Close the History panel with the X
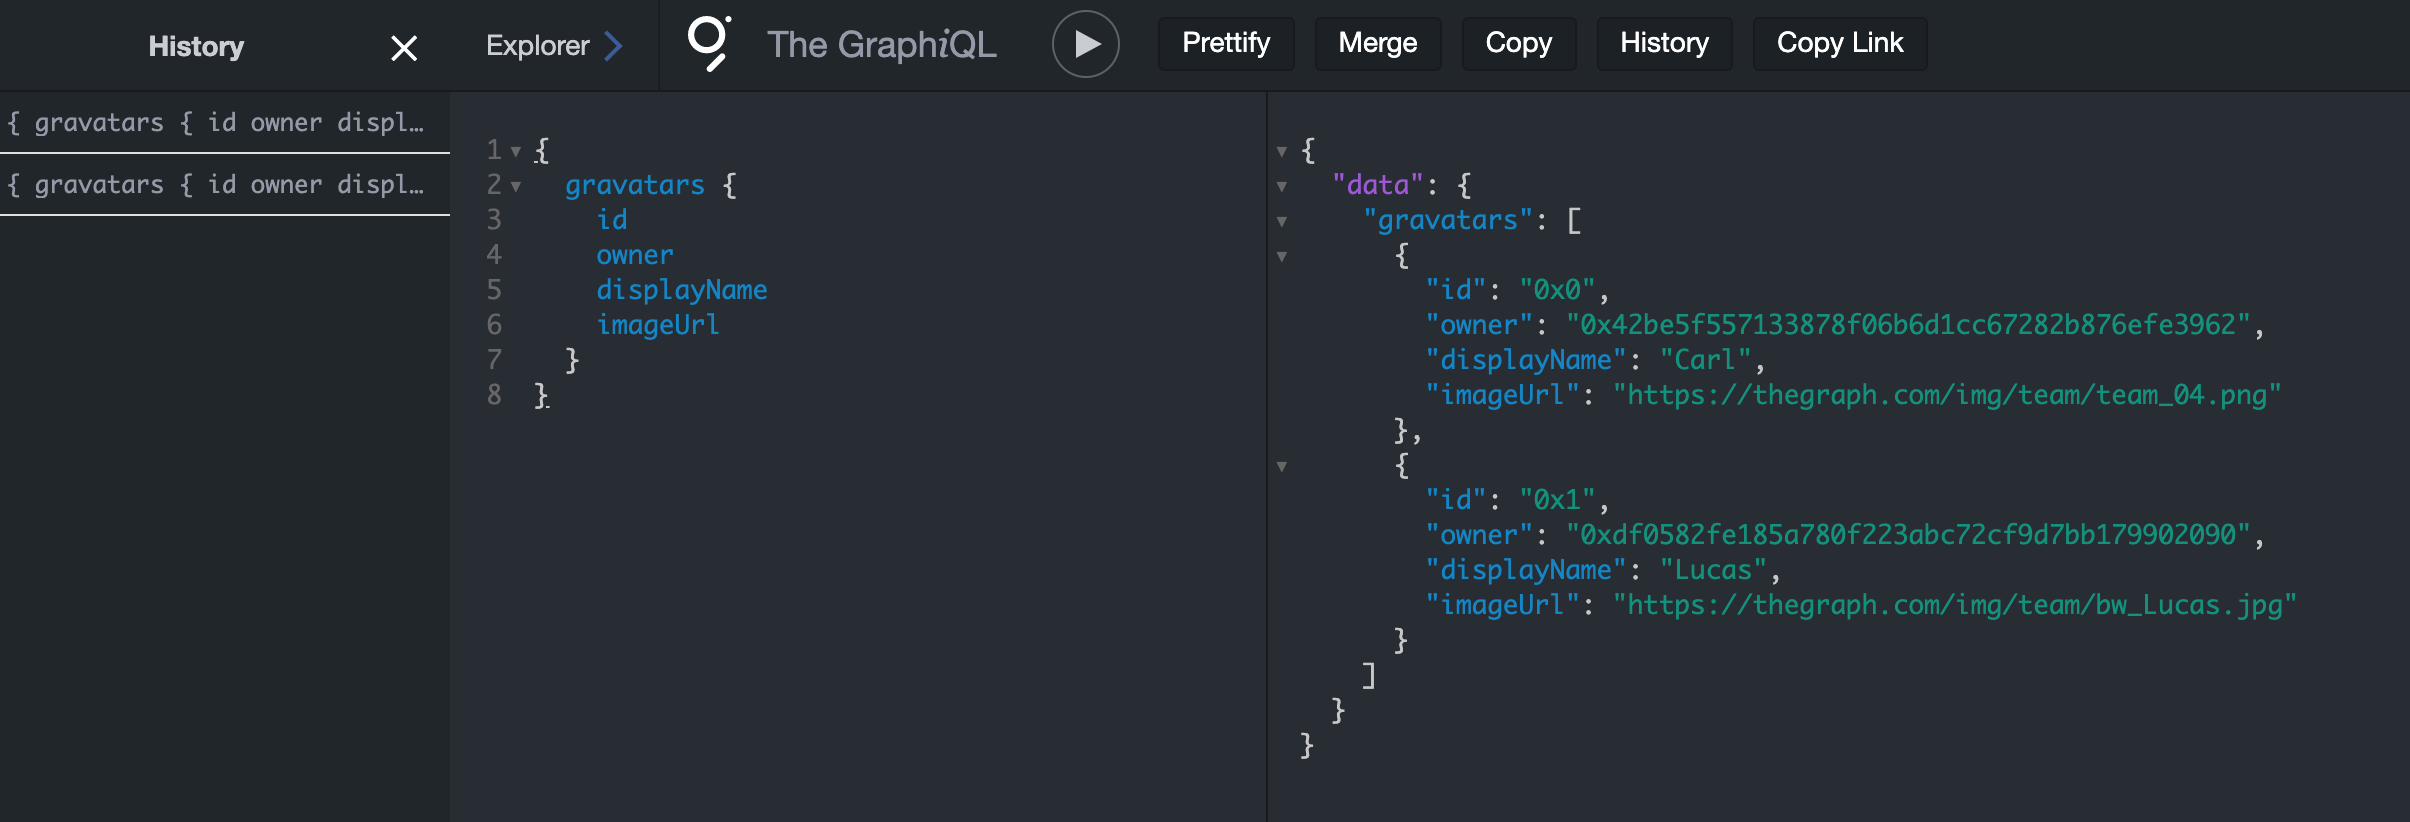The width and height of the screenshot is (2410, 822). (404, 48)
